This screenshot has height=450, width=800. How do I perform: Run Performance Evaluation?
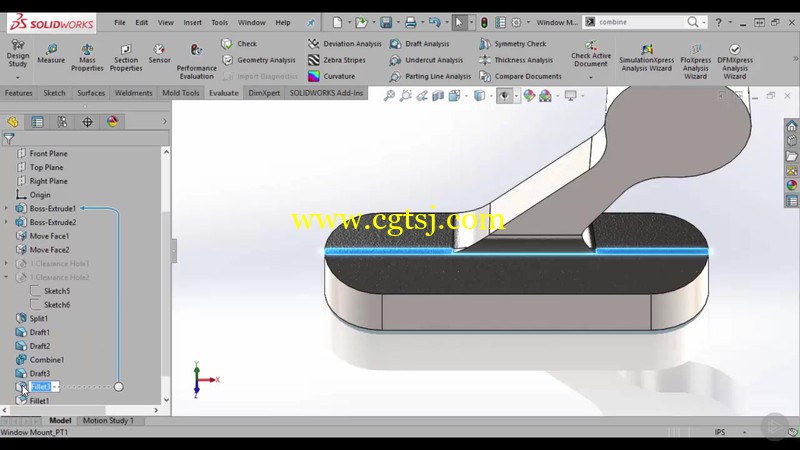[196, 61]
